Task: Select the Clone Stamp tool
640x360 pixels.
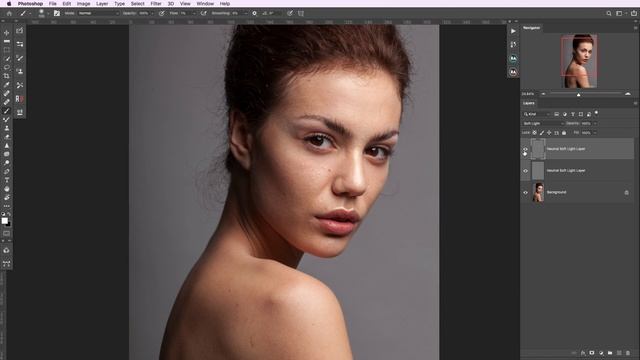Action: pyautogui.click(x=7, y=128)
